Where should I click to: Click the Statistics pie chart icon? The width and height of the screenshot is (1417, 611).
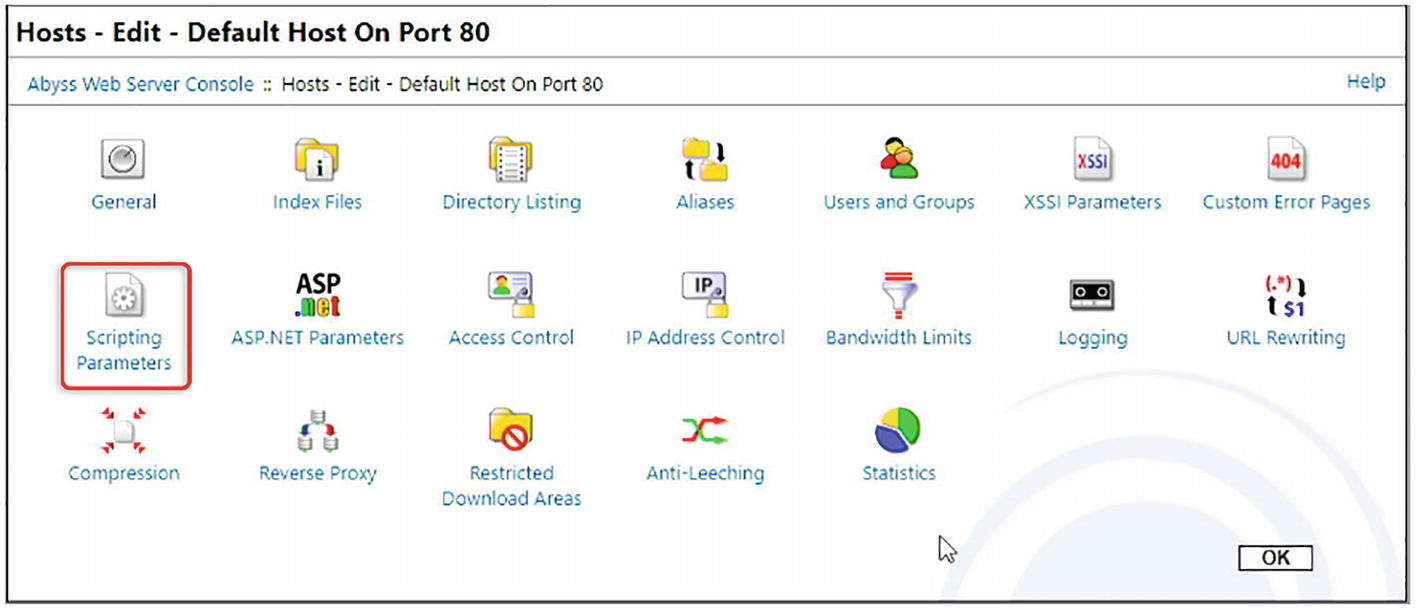[x=898, y=431]
